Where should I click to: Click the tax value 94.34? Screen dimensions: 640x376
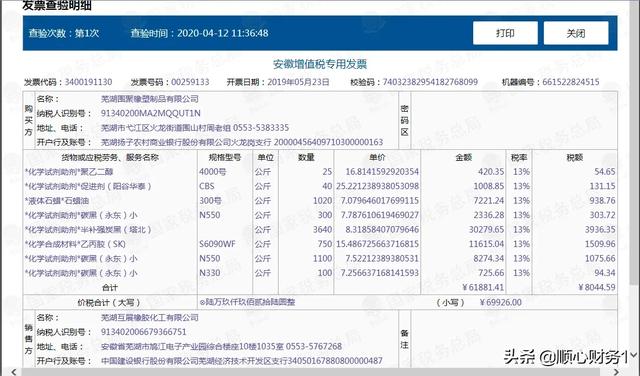coord(605,273)
